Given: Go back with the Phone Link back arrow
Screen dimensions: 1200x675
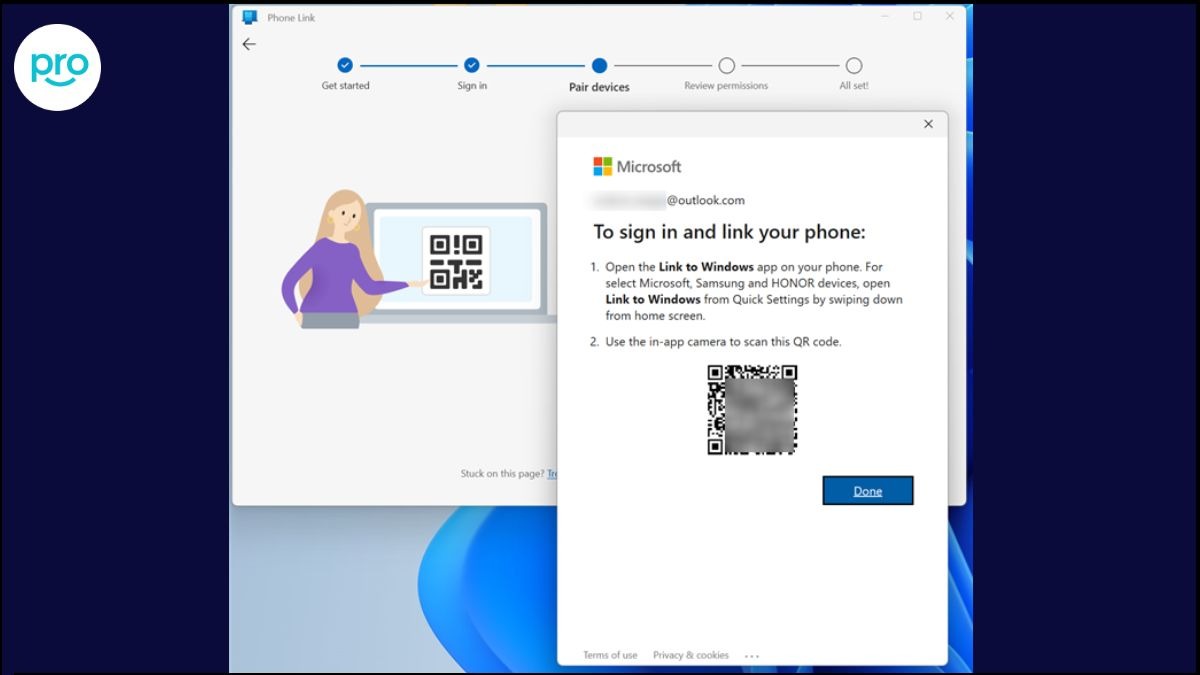Looking at the screenshot, I should pos(249,44).
